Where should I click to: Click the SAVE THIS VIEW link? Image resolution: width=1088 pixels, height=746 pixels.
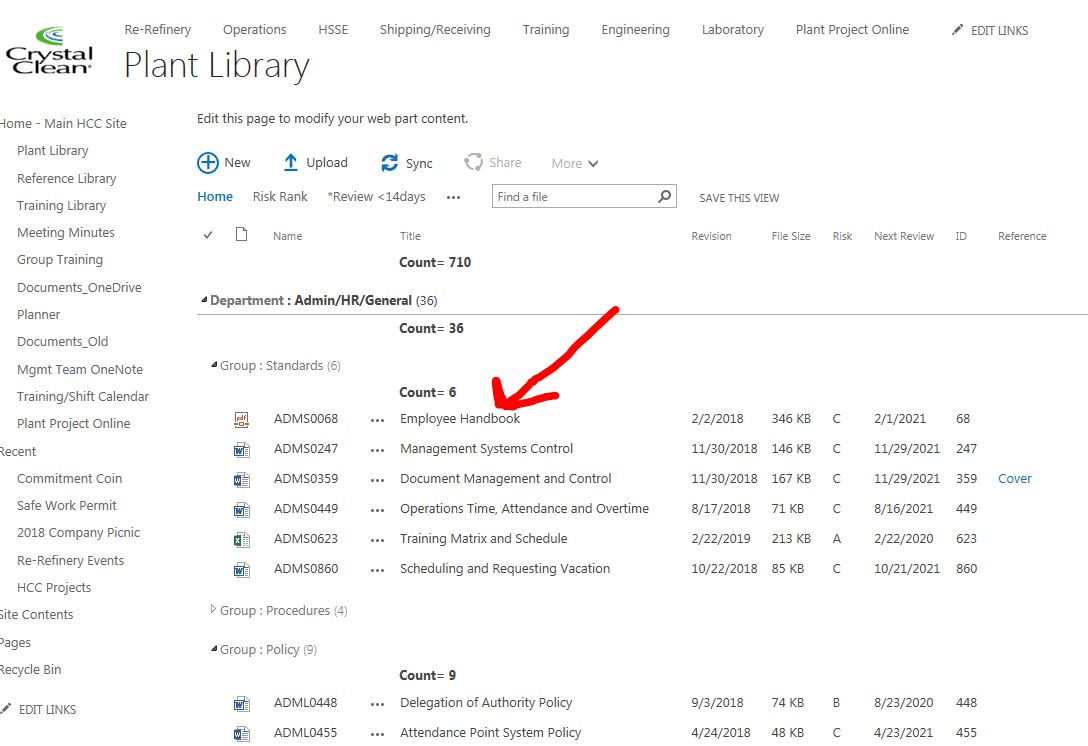(x=739, y=198)
